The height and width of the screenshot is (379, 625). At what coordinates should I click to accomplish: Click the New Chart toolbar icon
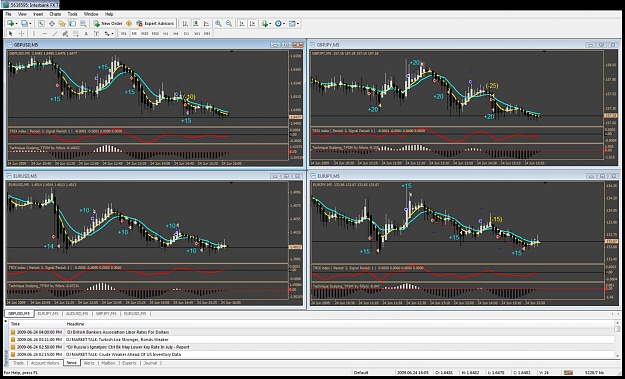pos(10,24)
